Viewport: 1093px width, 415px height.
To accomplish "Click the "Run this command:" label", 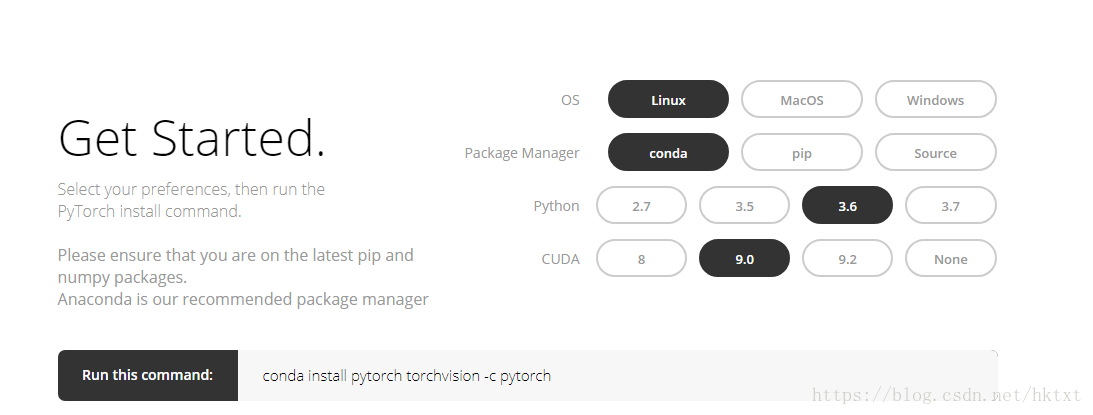I will pyautogui.click(x=147, y=376).
